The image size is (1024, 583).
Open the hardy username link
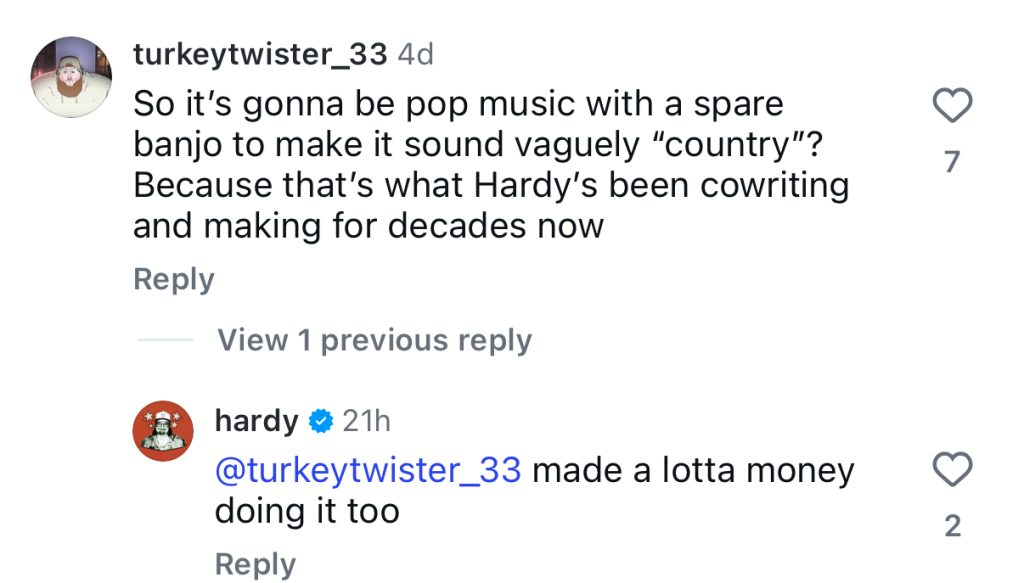(x=256, y=421)
